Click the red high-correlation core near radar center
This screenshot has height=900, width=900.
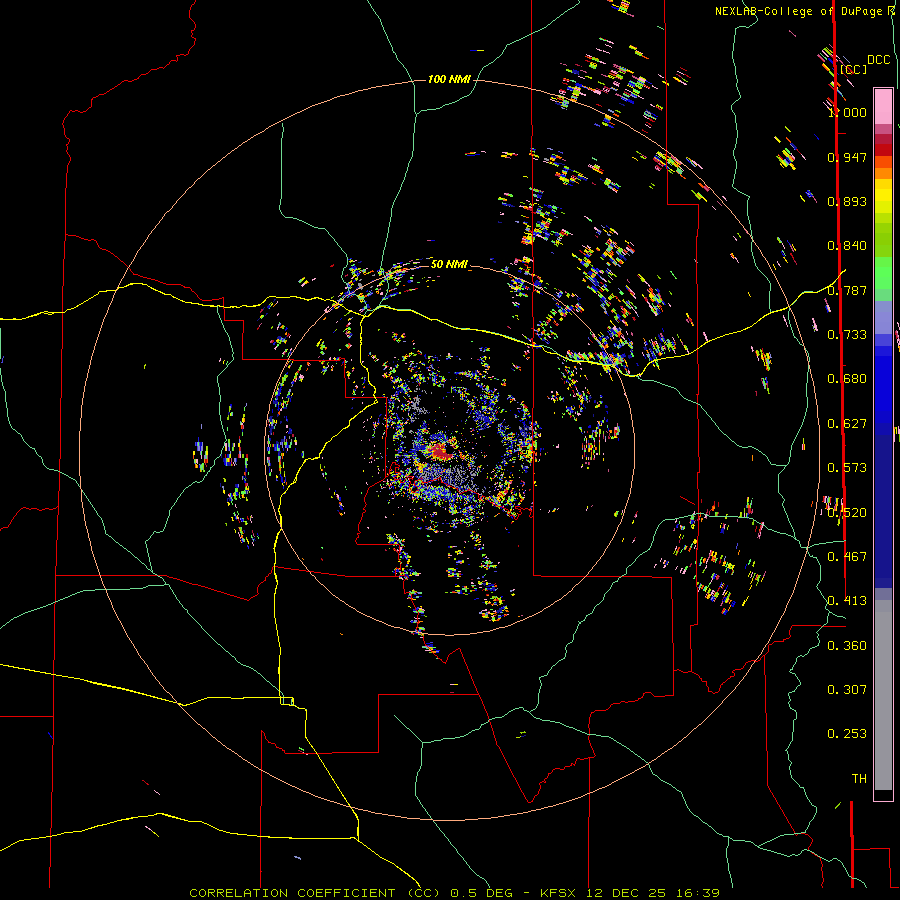coord(441,453)
